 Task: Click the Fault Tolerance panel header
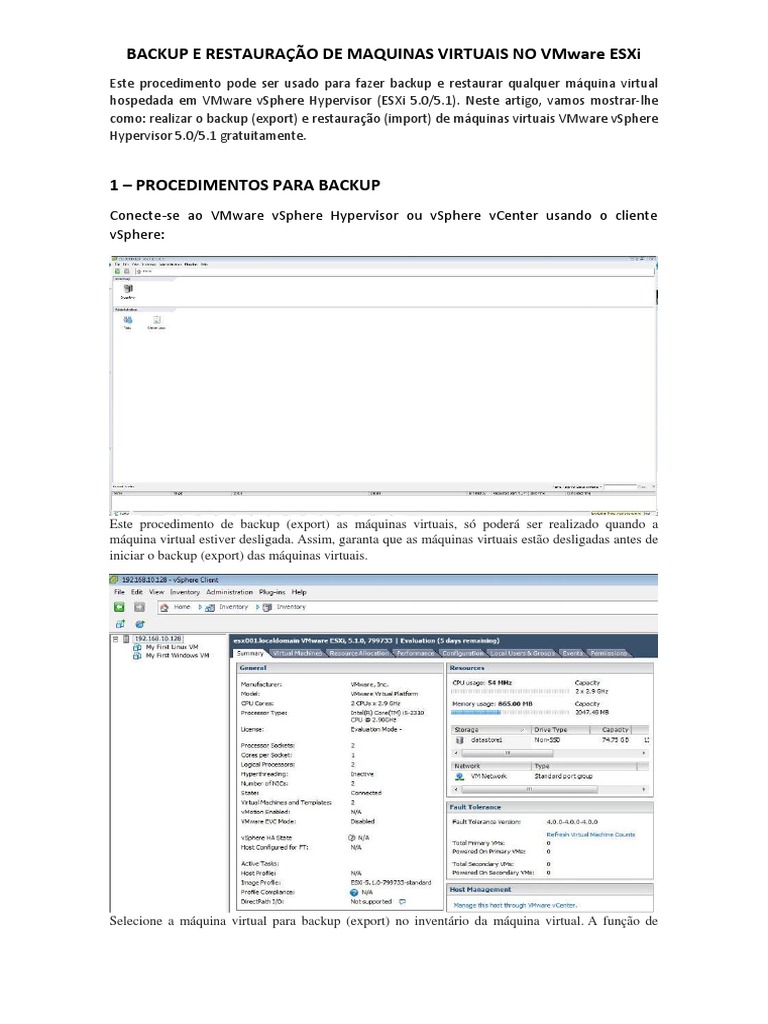550,807
